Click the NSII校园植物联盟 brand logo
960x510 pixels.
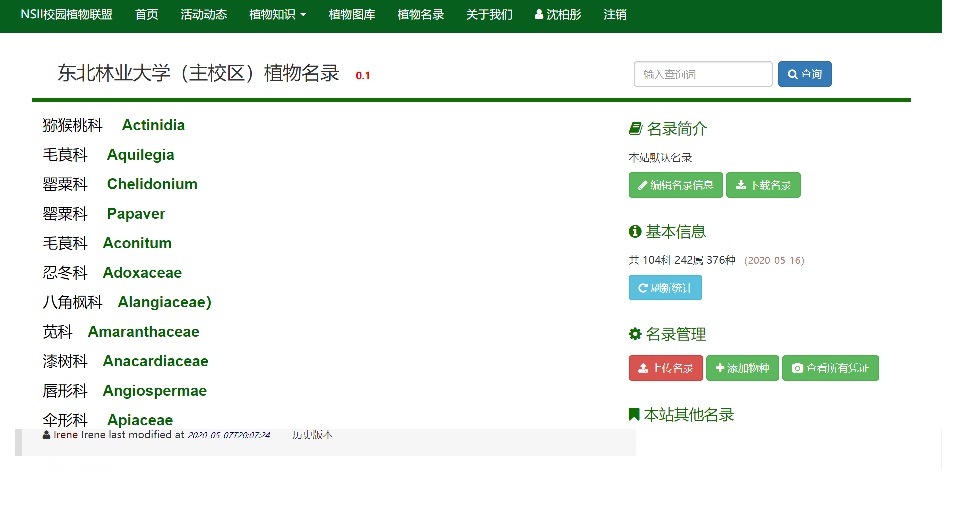pyautogui.click(x=66, y=15)
